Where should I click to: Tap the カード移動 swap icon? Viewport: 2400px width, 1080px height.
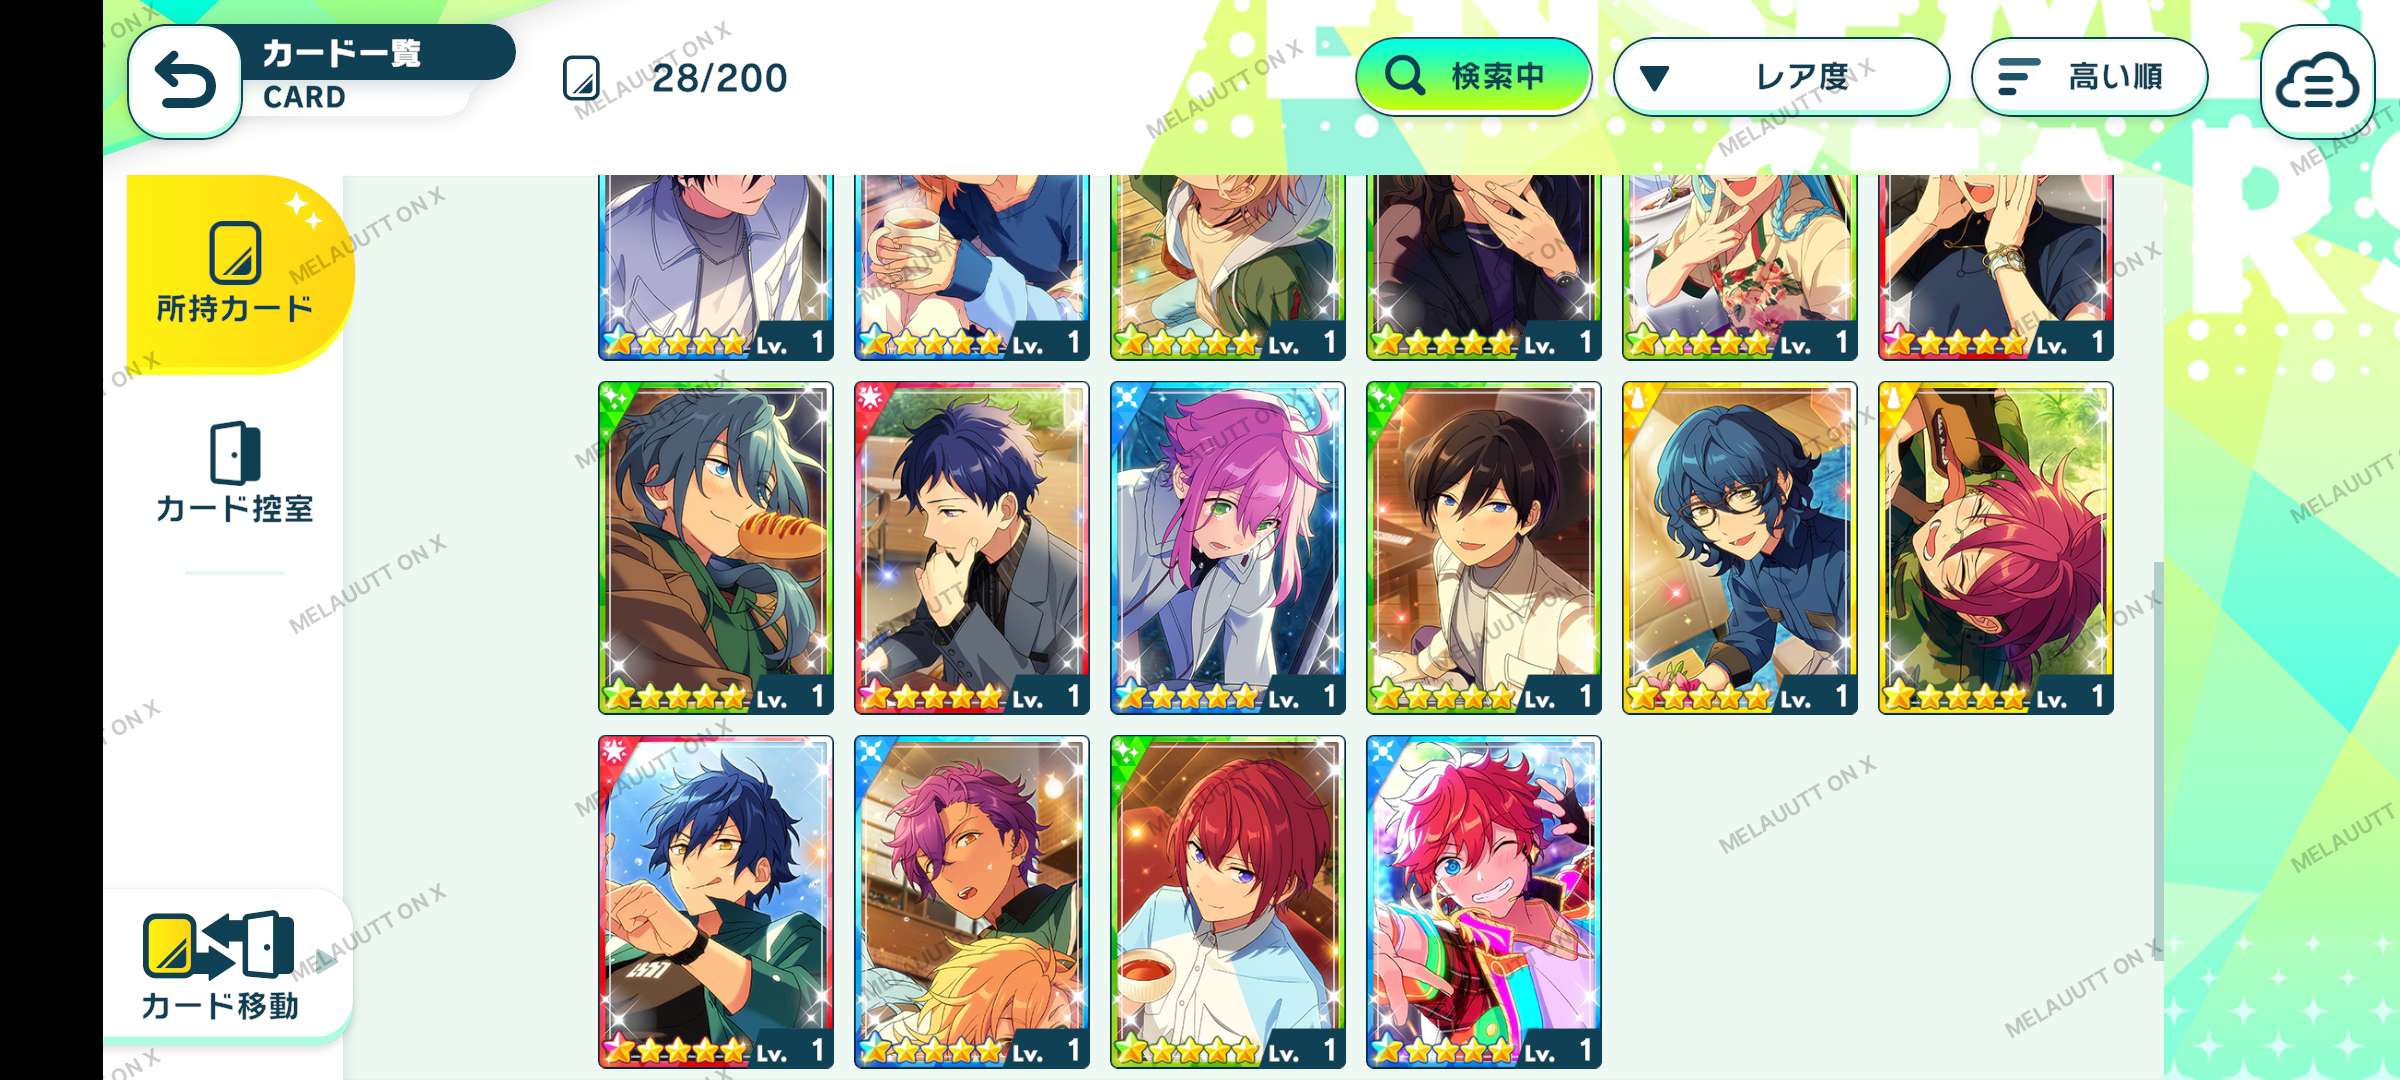[219, 944]
